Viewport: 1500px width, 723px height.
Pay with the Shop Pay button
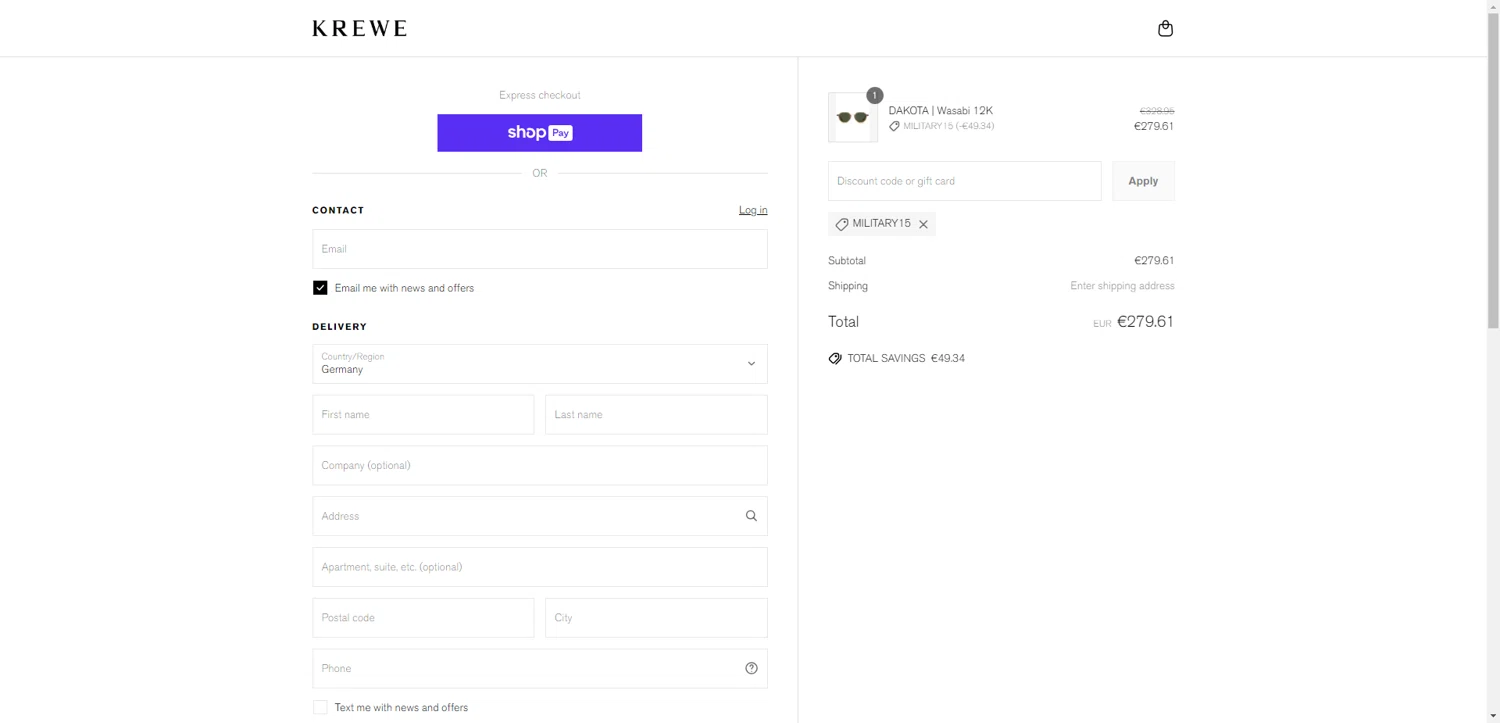[x=539, y=133]
